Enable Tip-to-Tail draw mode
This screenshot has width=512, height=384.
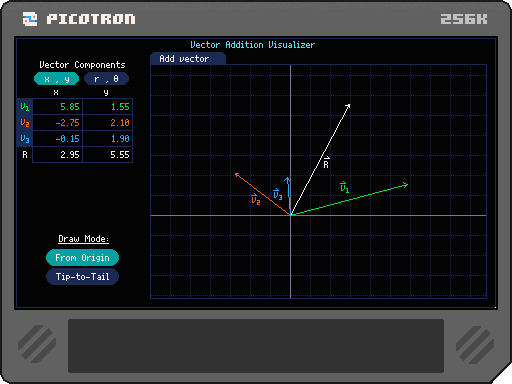tap(82, 277)
